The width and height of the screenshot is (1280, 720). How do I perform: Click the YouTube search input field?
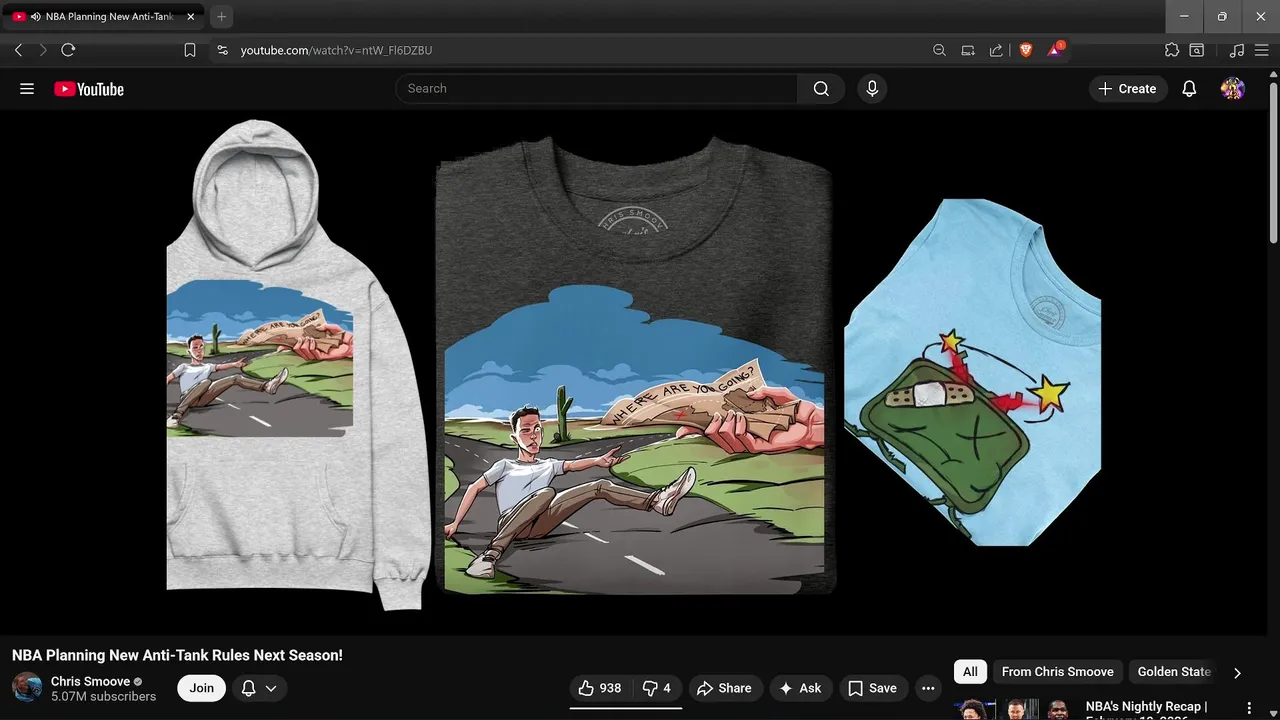[597, 89]
